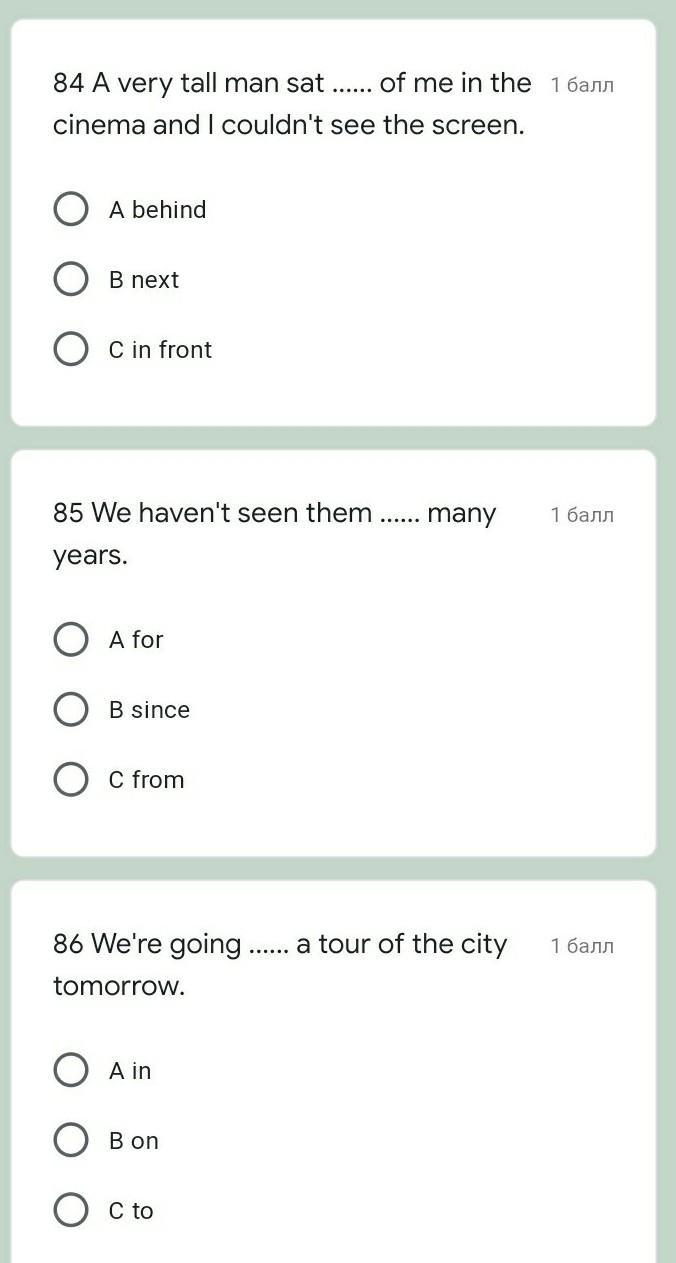Mark the 'C in front' radio circle
Screen dimensions: 676x1263
tap(70, 349)
